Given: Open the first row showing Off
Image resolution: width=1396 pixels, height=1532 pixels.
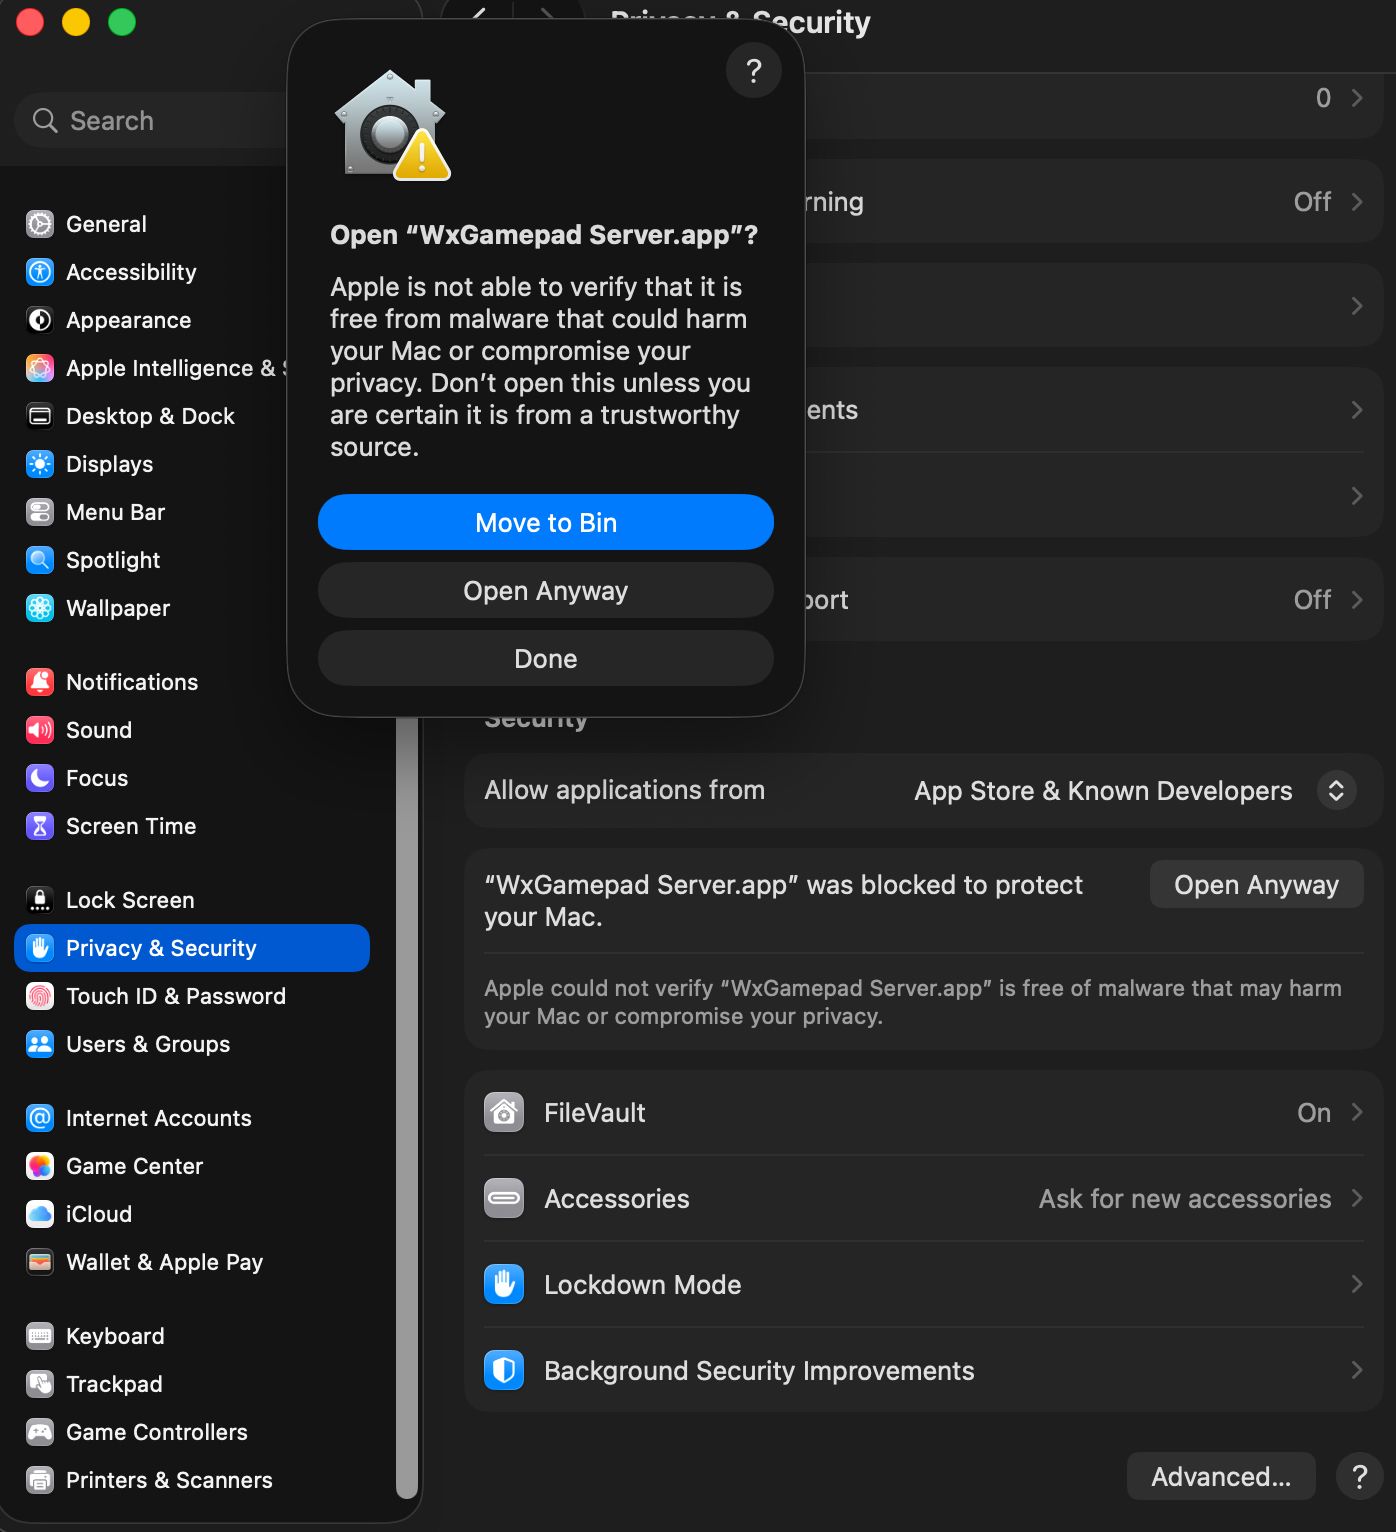Looking at the screenshot, I should pos(1094,201).
